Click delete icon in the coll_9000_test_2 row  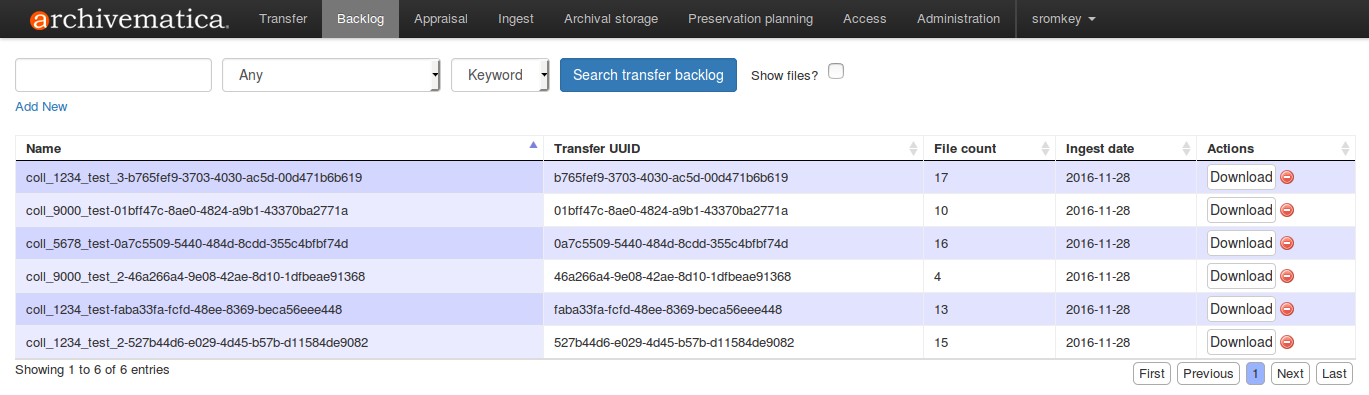point(1287,276)
